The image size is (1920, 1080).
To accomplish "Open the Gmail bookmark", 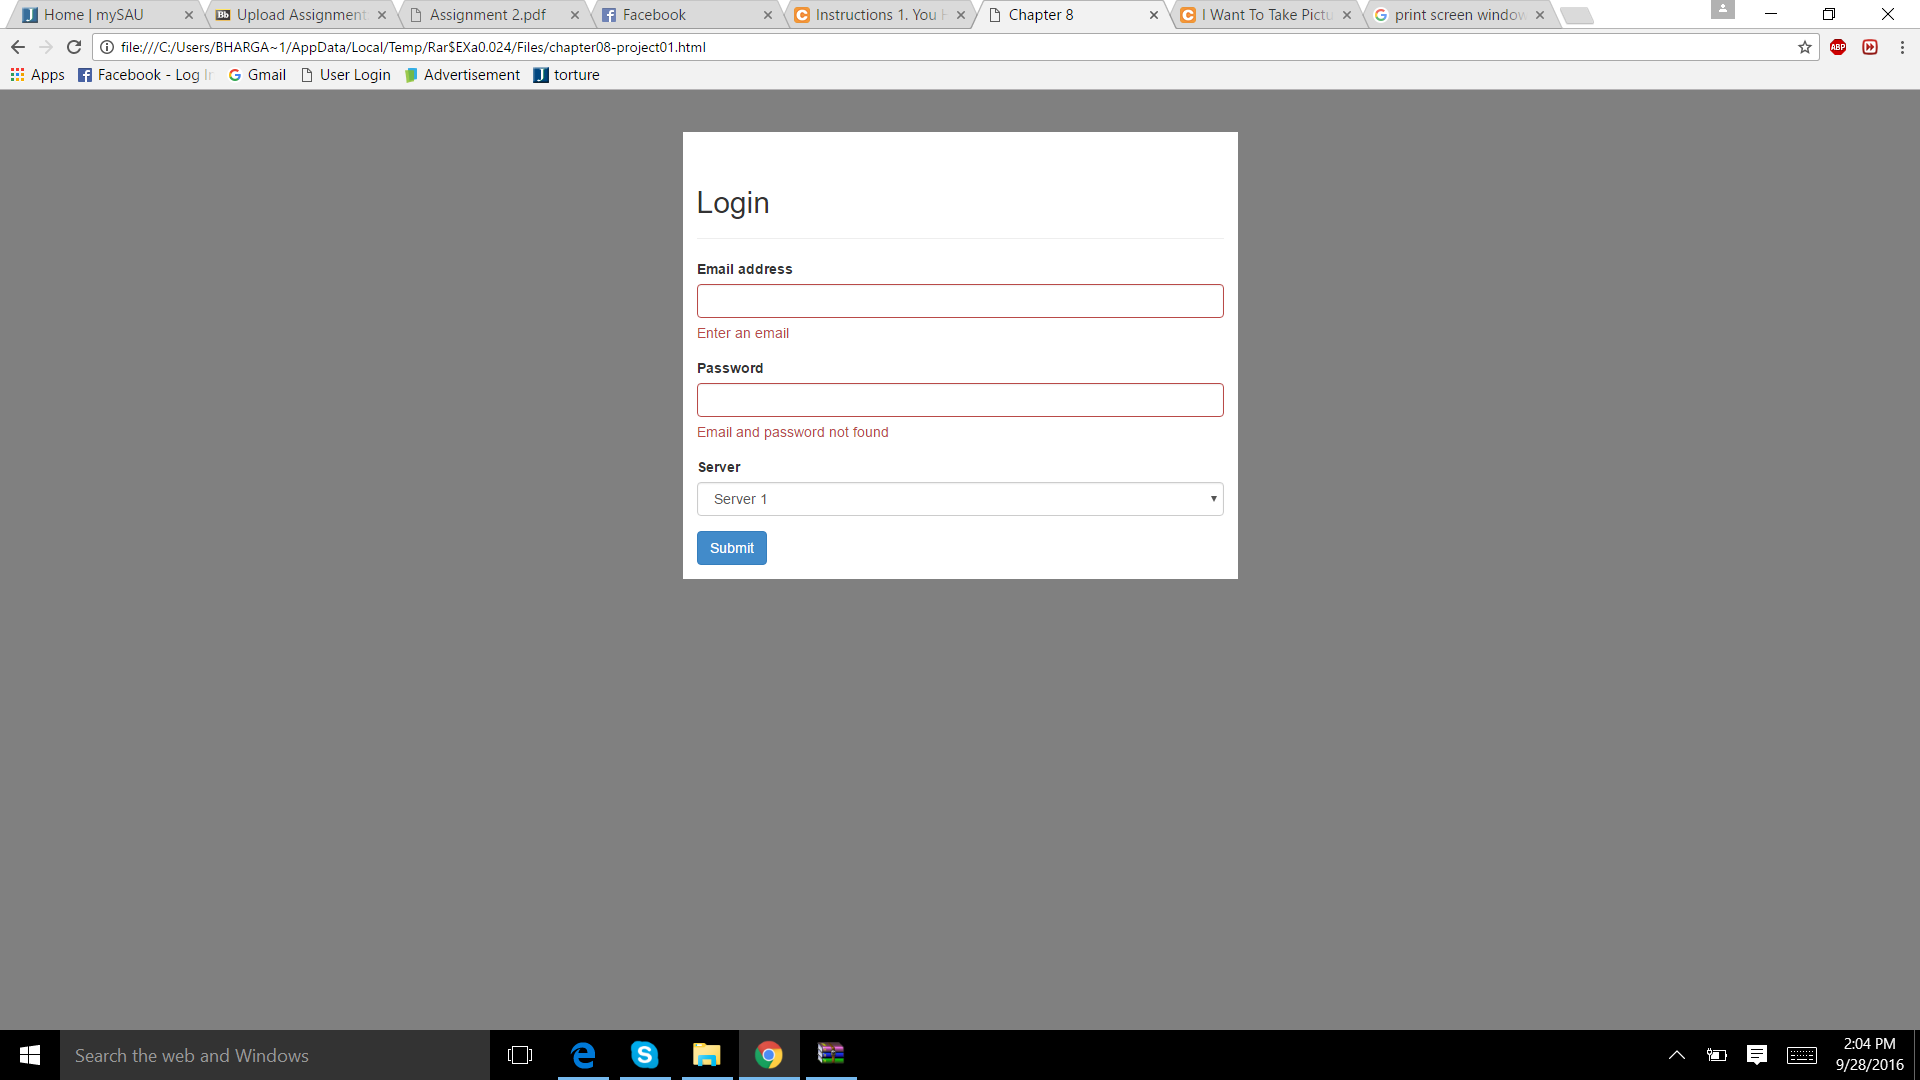I will [x=256, y=74].
